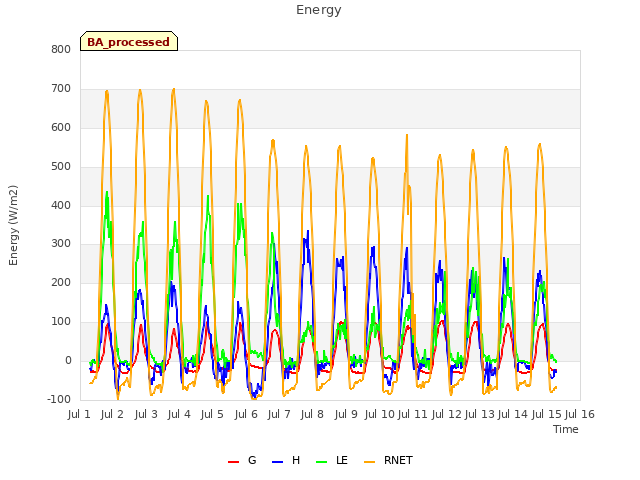Click the 800 y-axis tick label
640x480 pixels.
point(61,49)
